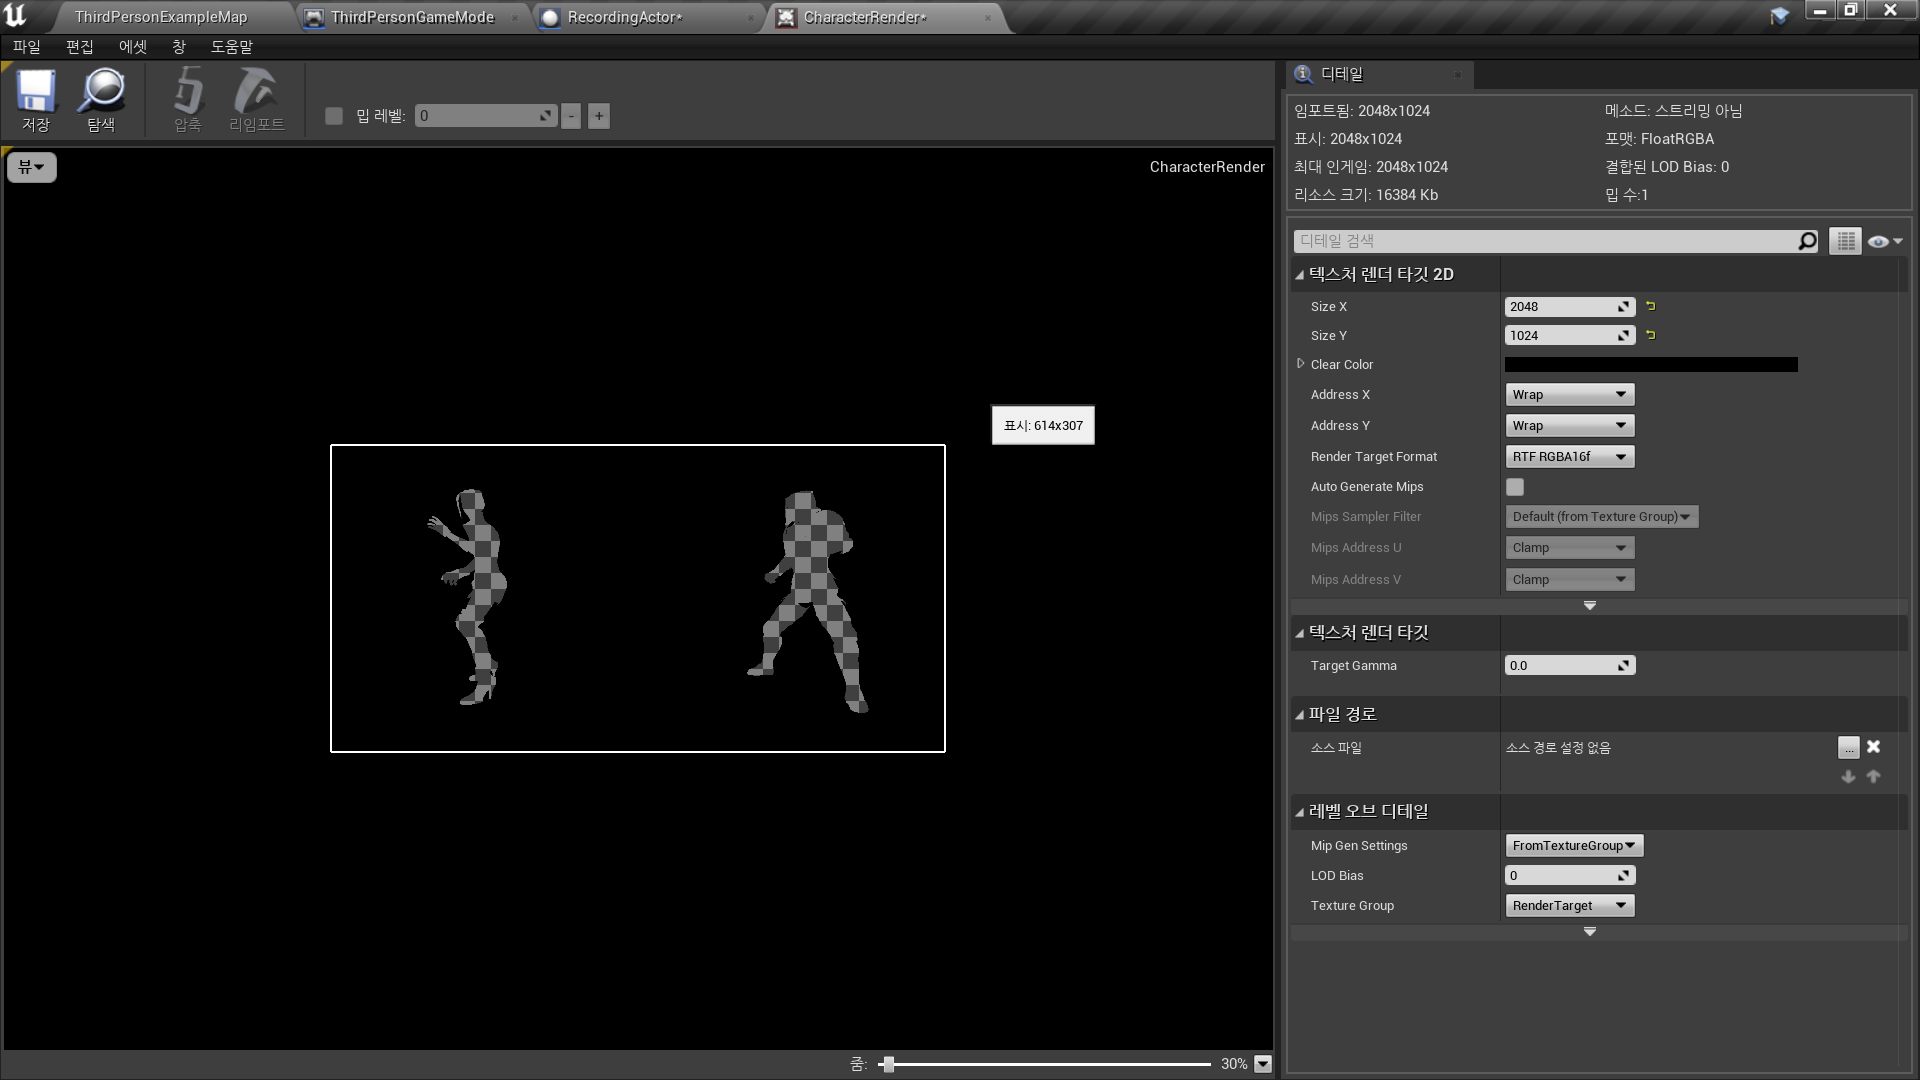Clear the source file path X icon
Image resolution: width=1920 pixels, height=1080 pixels.
tap(1873, 747)
